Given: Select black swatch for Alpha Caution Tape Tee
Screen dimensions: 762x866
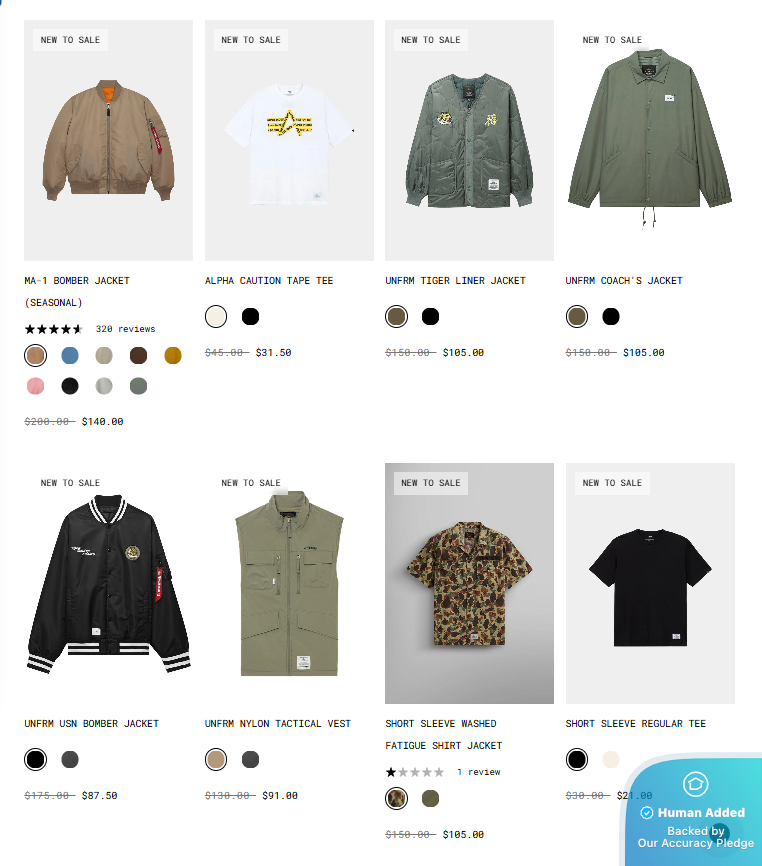Looking at the screenshot, I should (250, 316).
